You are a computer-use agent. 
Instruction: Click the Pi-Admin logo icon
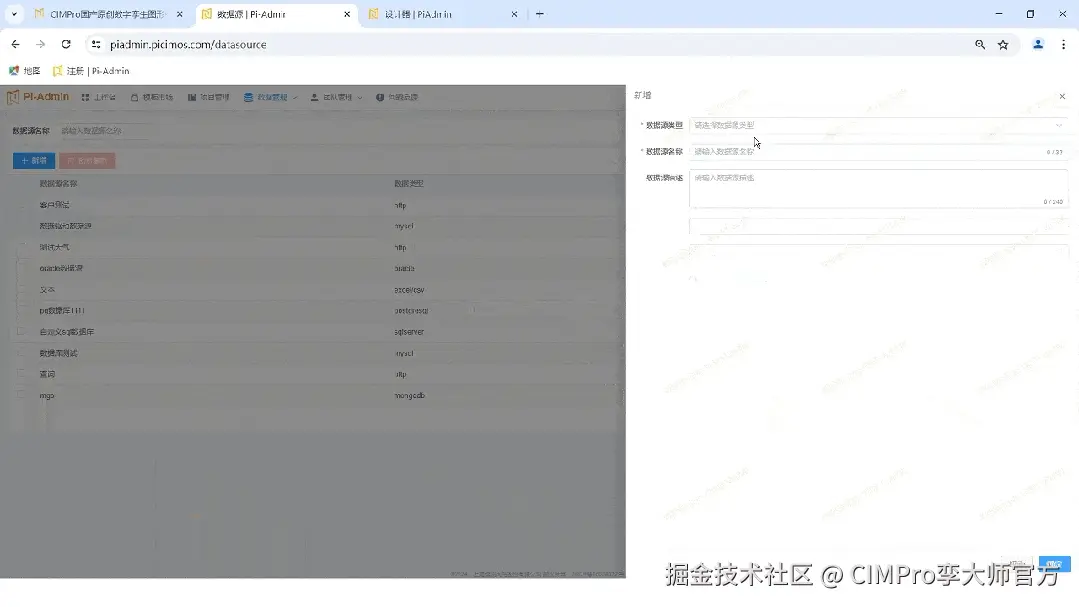pyautogui.click(x=14, y=97)
